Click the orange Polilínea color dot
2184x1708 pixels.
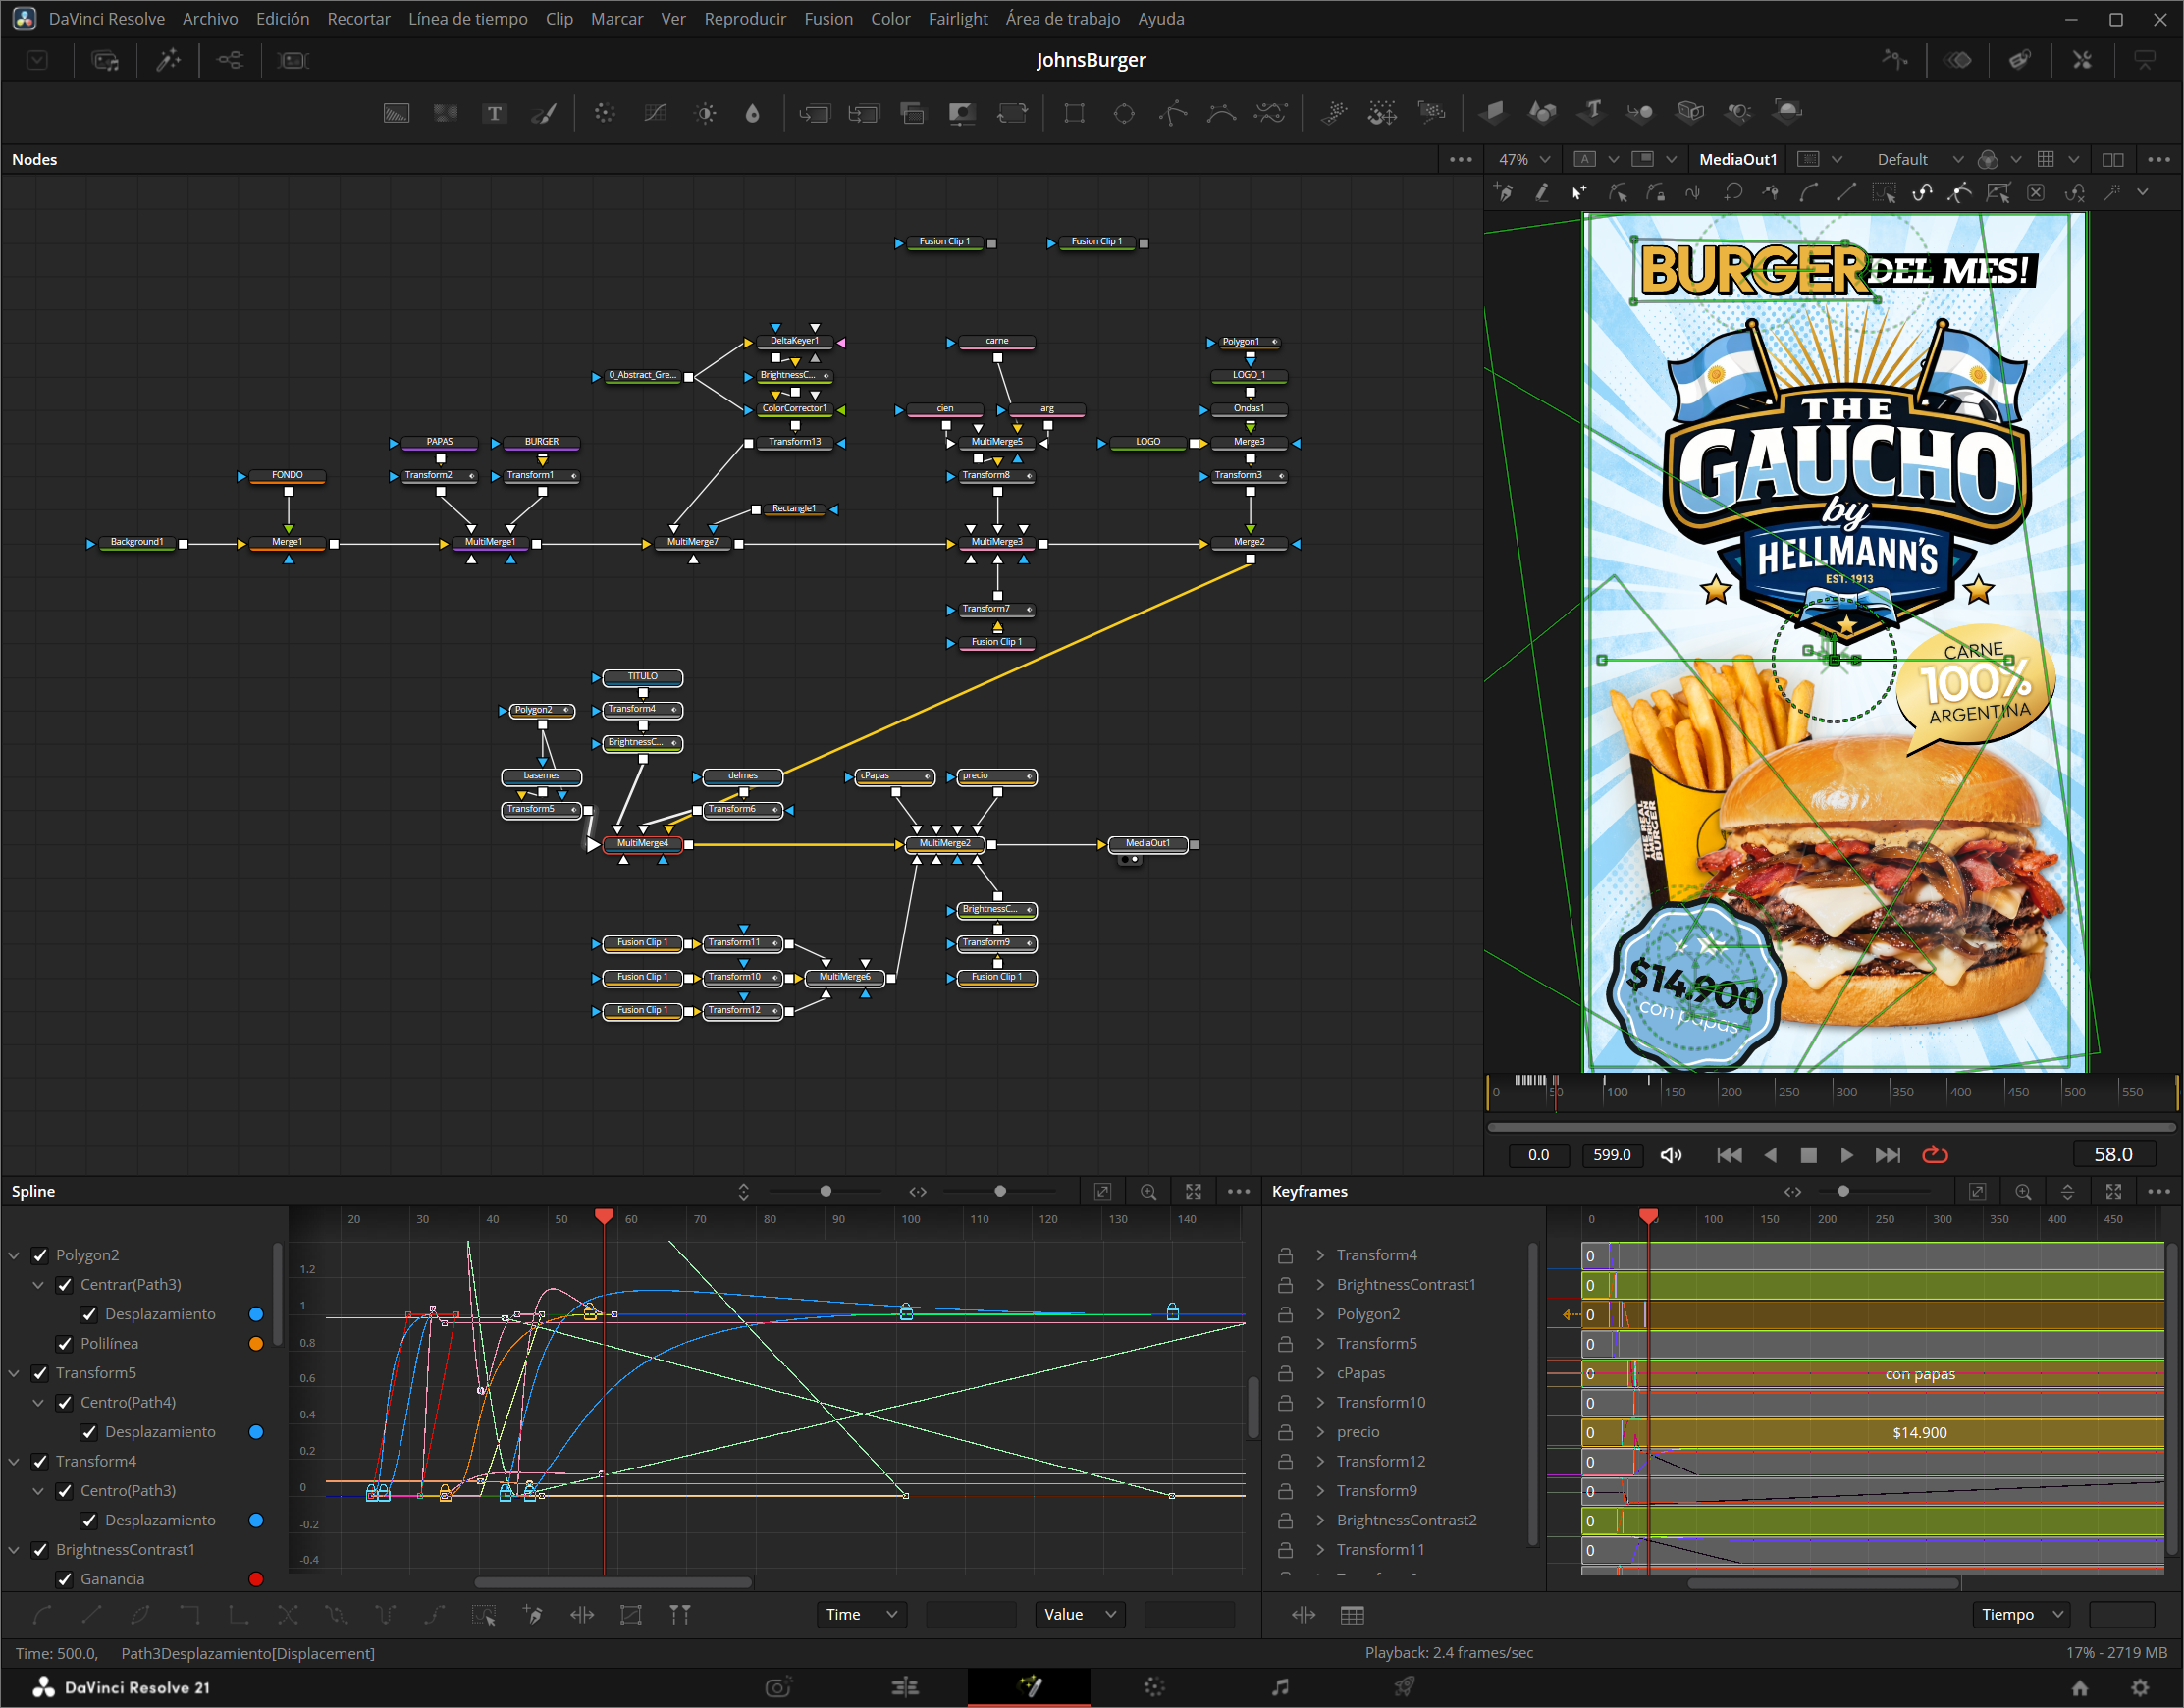coord(256,1344)
